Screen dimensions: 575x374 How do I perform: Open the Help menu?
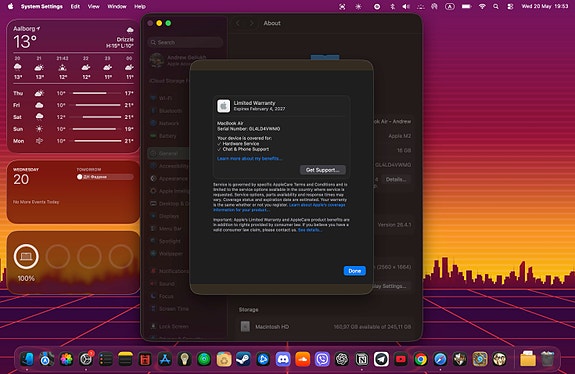click(x=140, y=6)
